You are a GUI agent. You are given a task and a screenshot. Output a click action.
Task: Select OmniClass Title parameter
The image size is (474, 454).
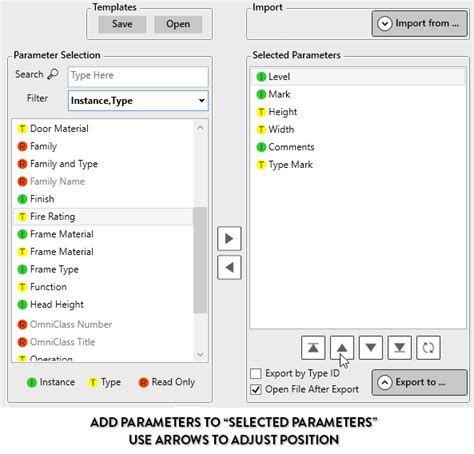point(103,342)
